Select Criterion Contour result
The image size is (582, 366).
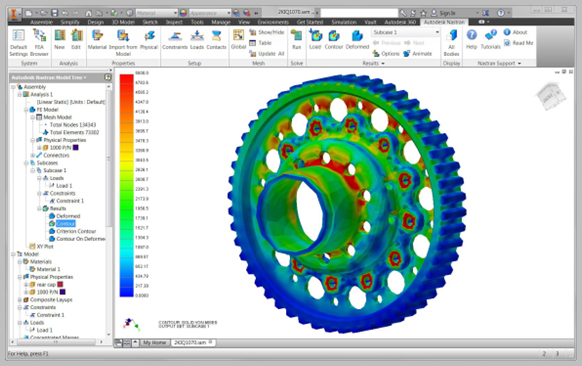tap(76, 231)
